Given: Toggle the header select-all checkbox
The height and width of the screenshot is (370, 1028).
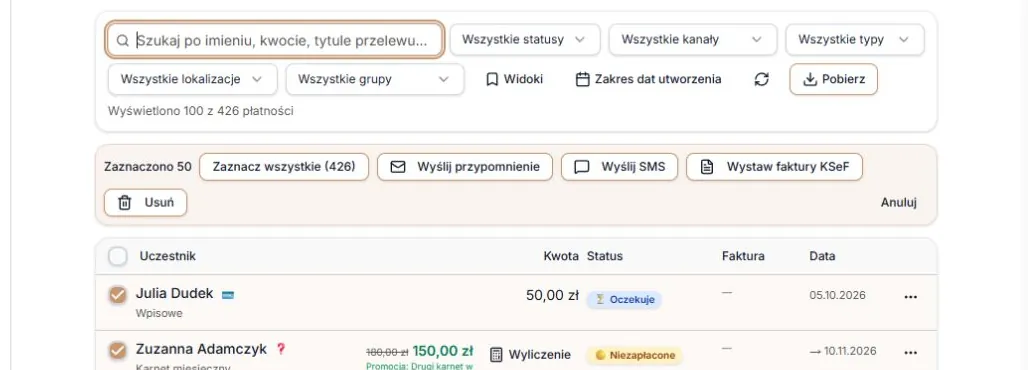Looking at the screenshot, I should [x=117, y=256].
